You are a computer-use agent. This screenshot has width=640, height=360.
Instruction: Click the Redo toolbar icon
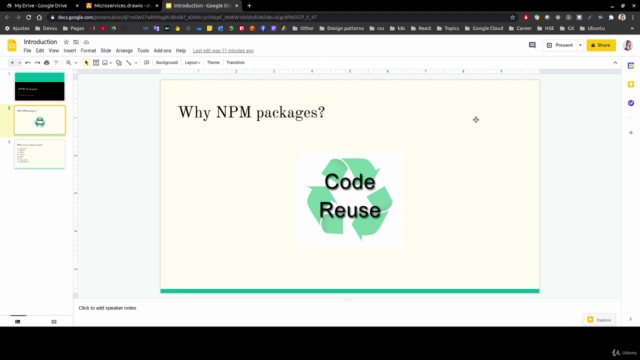coord(37,63)
